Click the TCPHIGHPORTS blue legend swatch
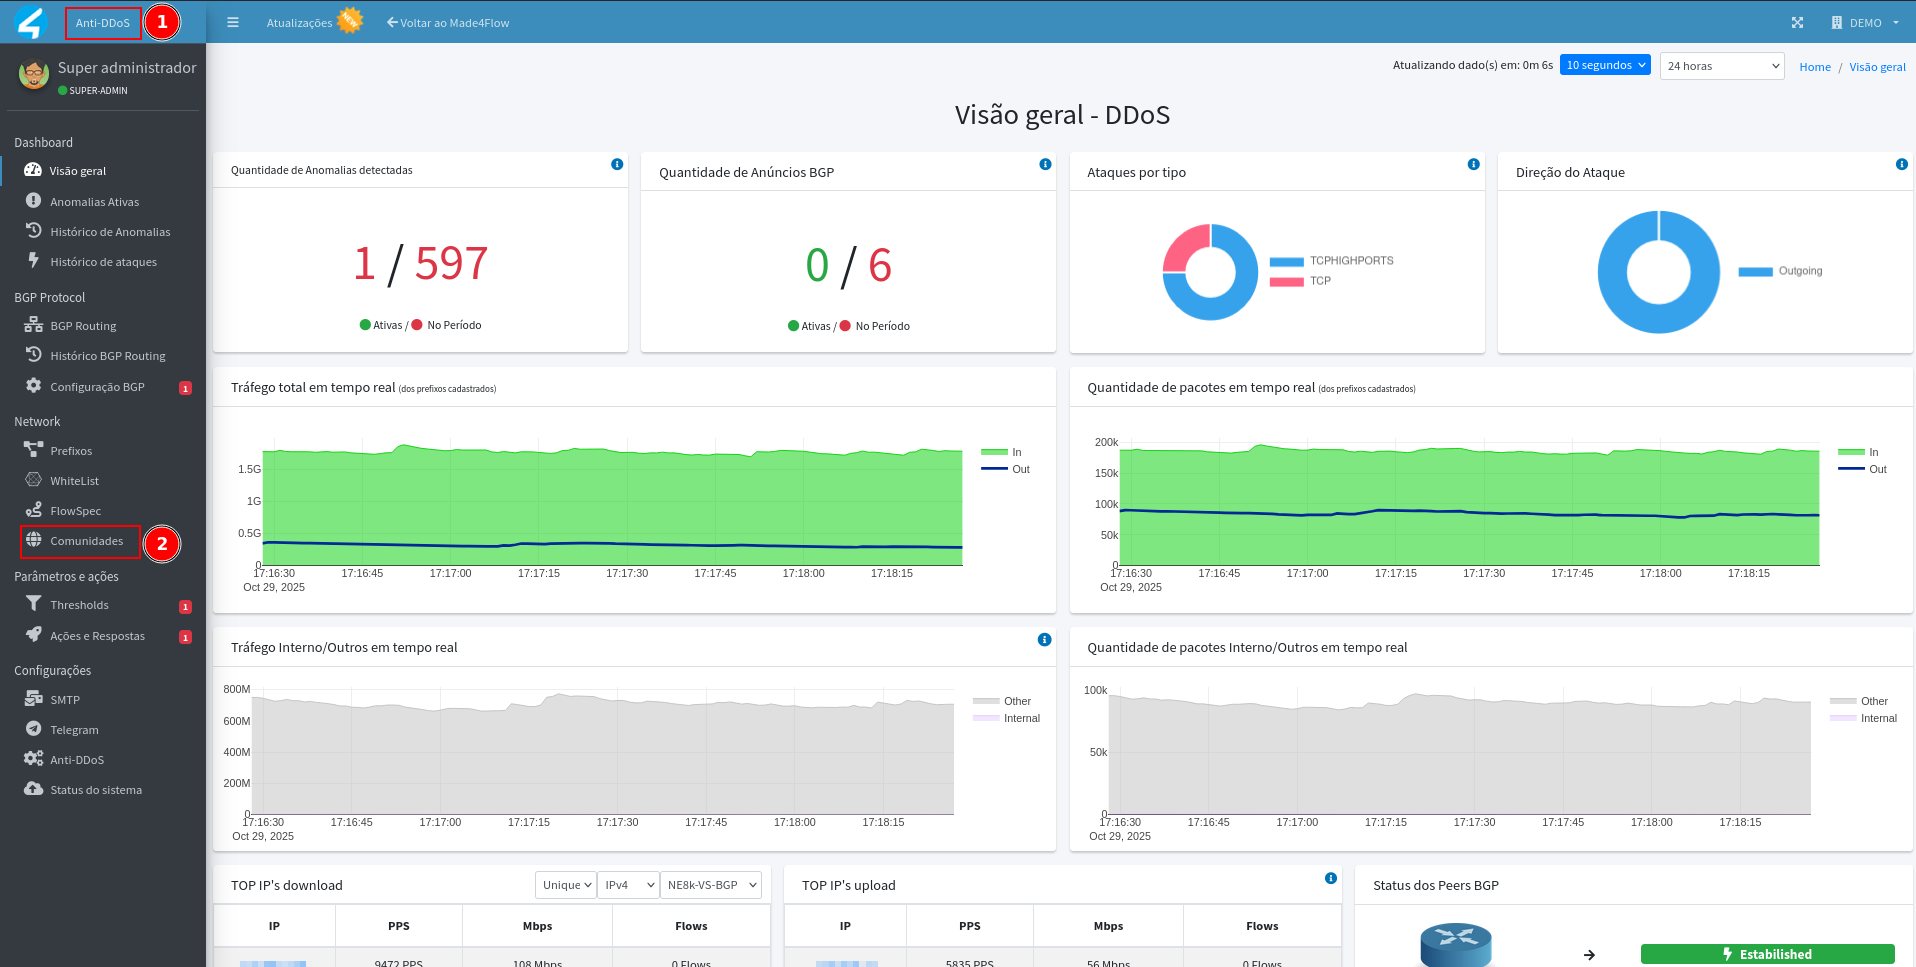 1286,261
